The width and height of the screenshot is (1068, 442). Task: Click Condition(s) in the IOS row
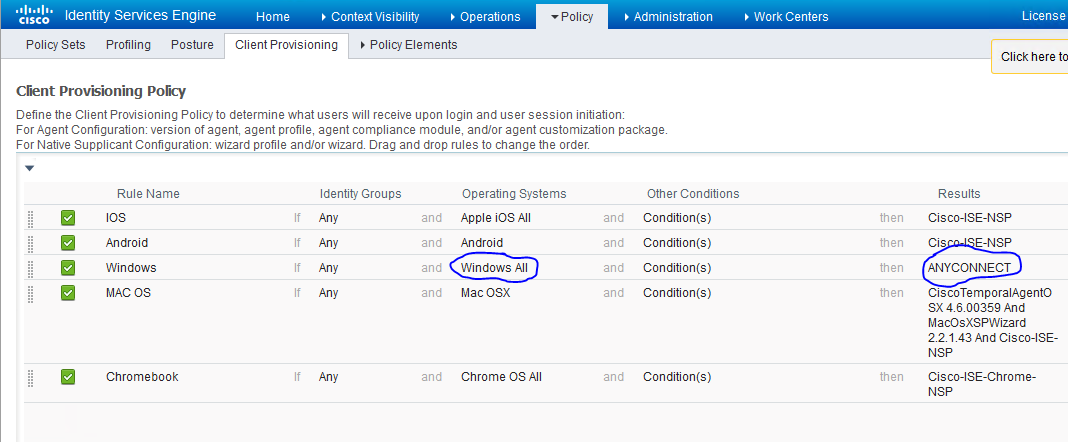click(677, 218)
